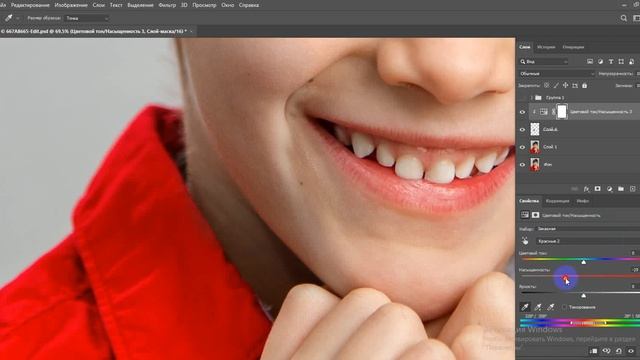Screen dimensions: 640x360
Task: Click the add layer style fx icon
Action: tap(587, 189)
